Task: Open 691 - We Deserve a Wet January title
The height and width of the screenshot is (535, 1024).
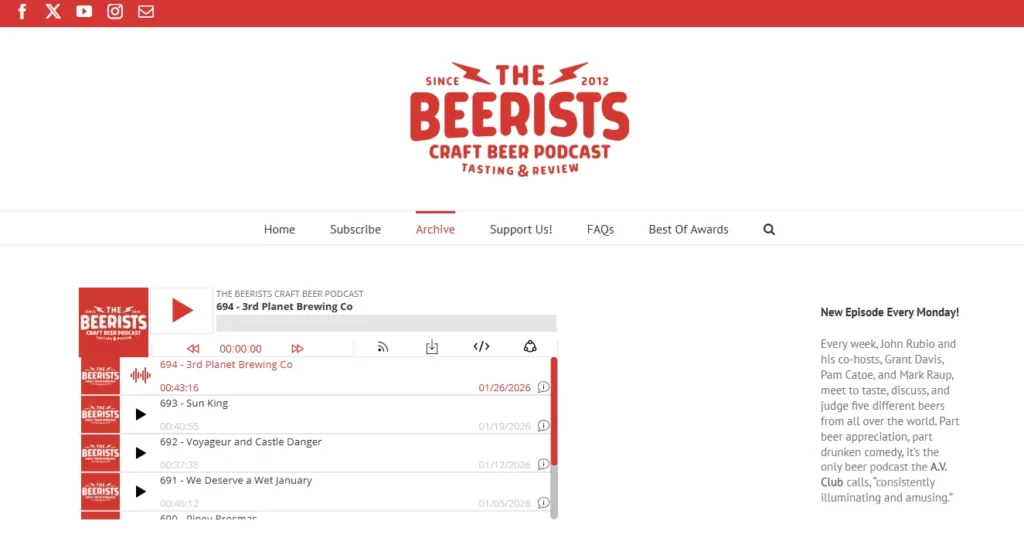Action: click(236, 480)
